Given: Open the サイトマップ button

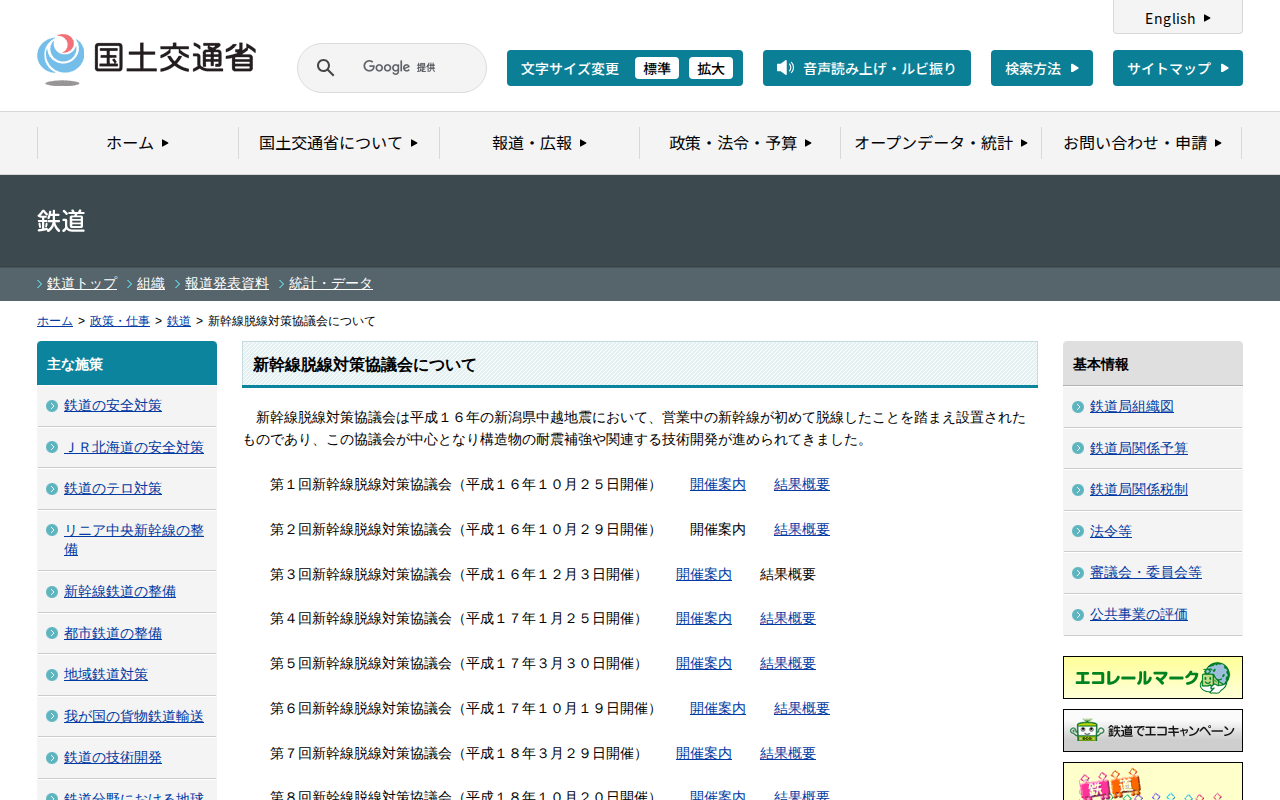Looking at the screenshot, I should point(1177,68).
